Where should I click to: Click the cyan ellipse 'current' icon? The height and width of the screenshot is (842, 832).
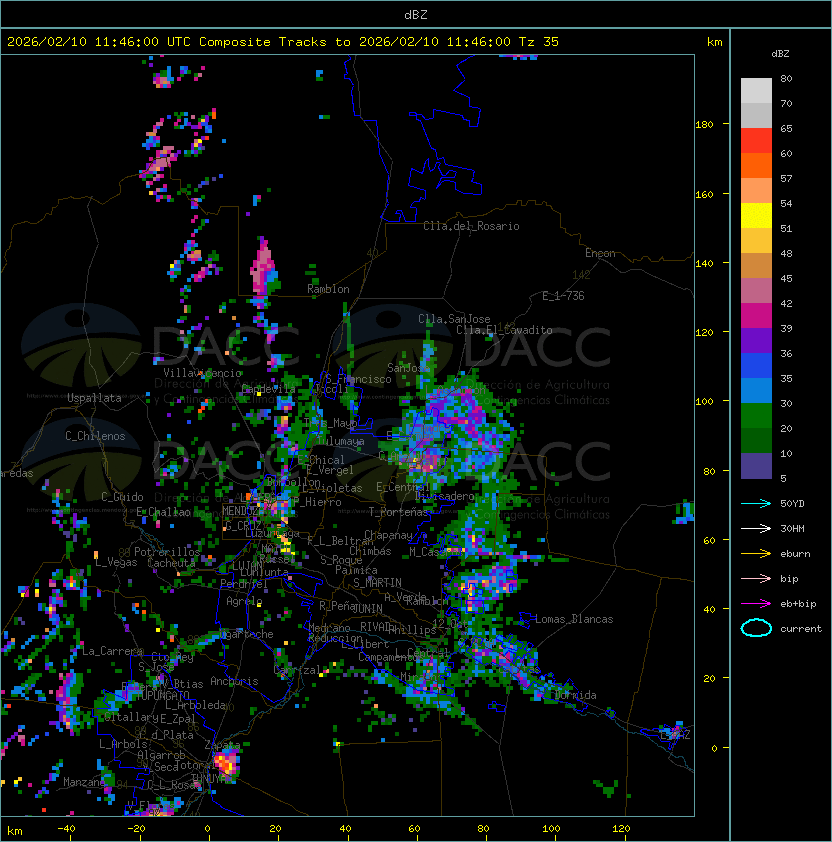[756, 628]
